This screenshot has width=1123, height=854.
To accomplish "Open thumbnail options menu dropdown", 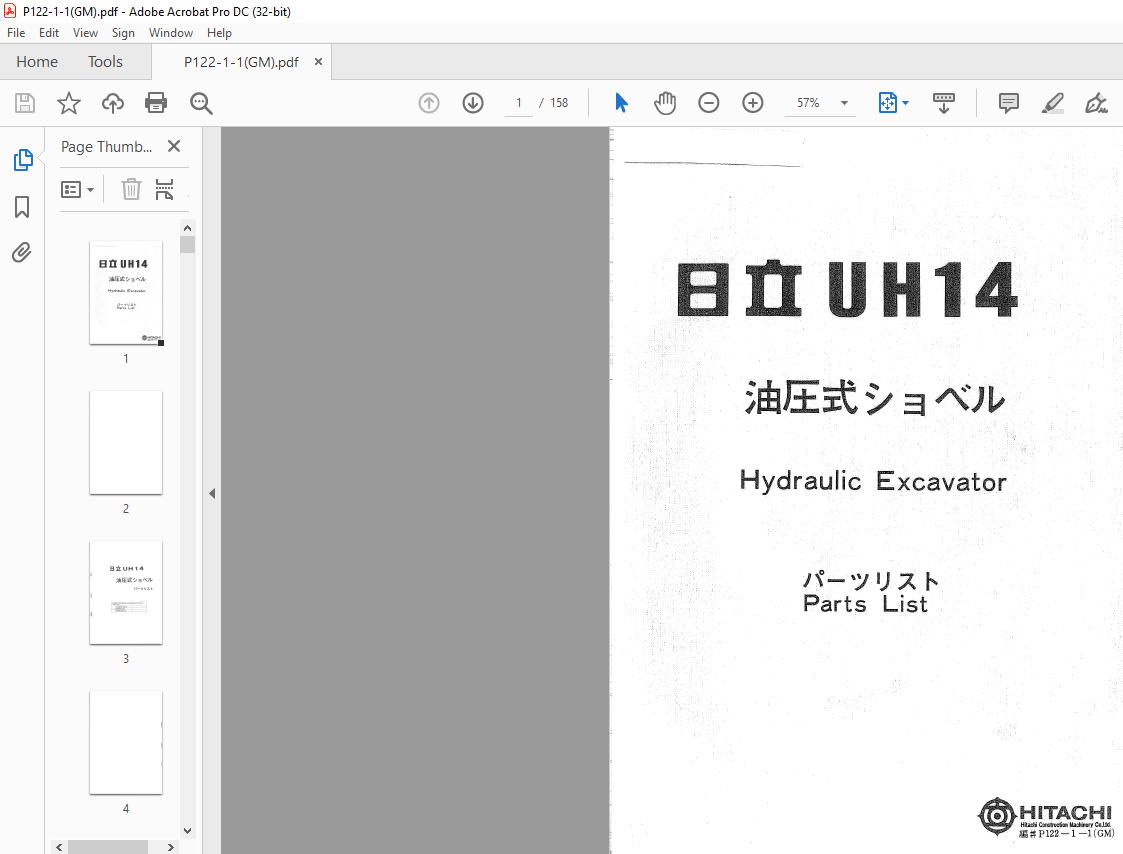I will 77,190.
